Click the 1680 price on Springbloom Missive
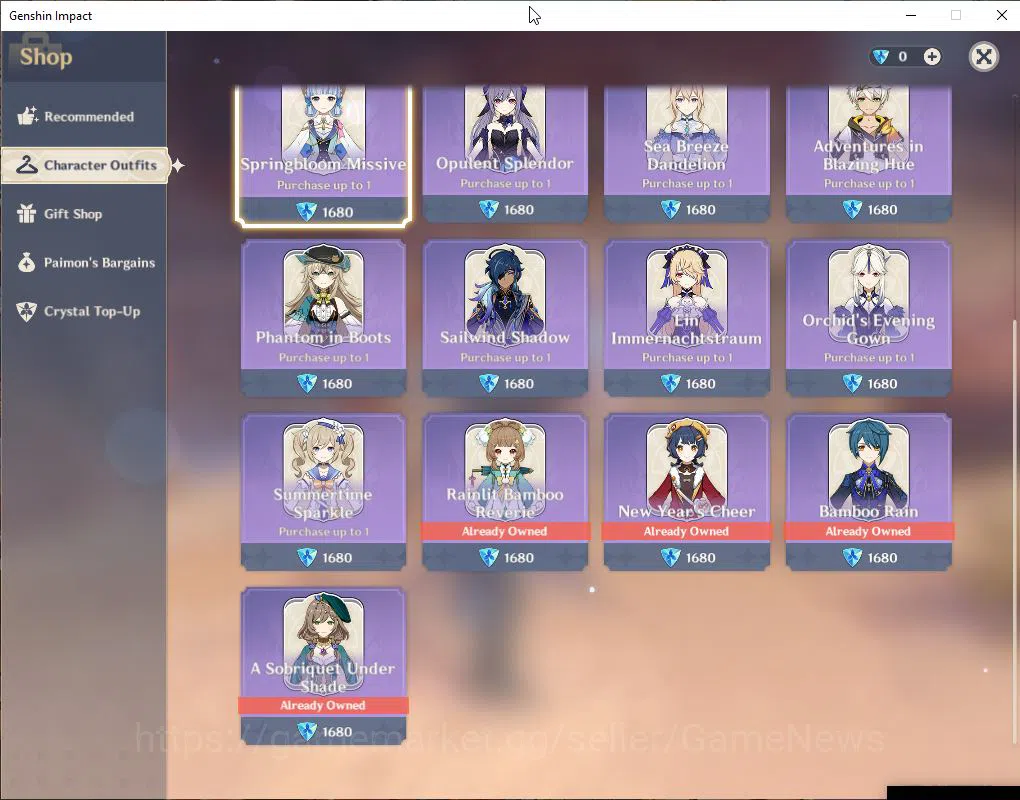 (x=337, y=212)
